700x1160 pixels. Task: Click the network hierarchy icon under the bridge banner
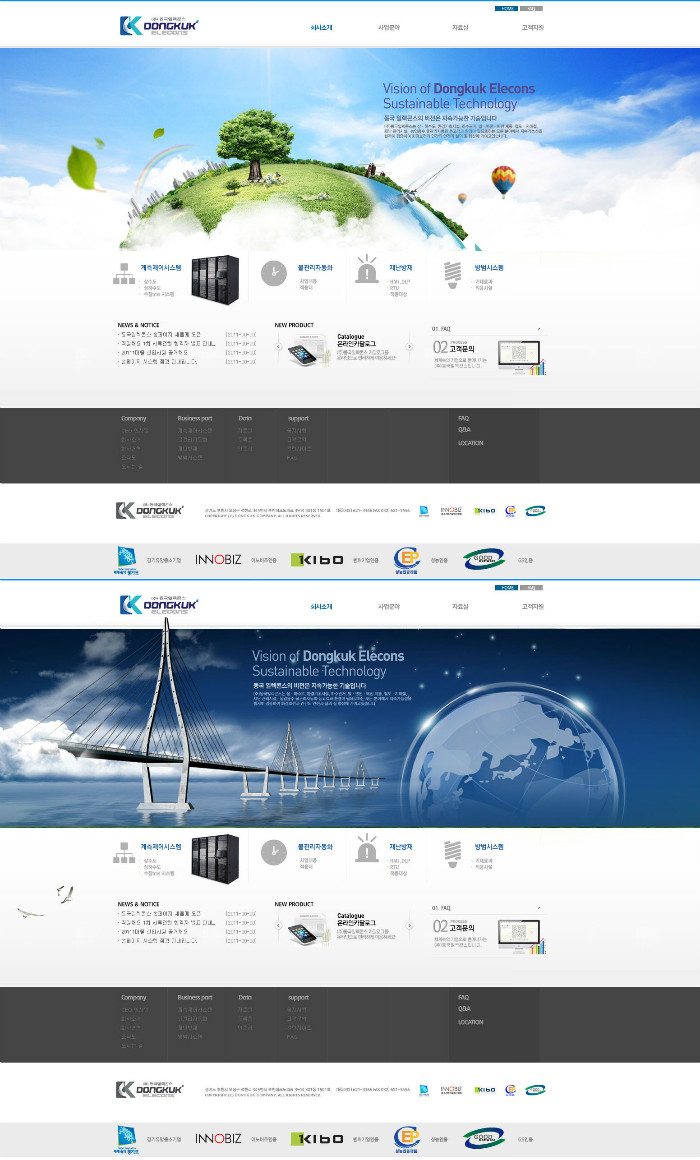point(124,853)
